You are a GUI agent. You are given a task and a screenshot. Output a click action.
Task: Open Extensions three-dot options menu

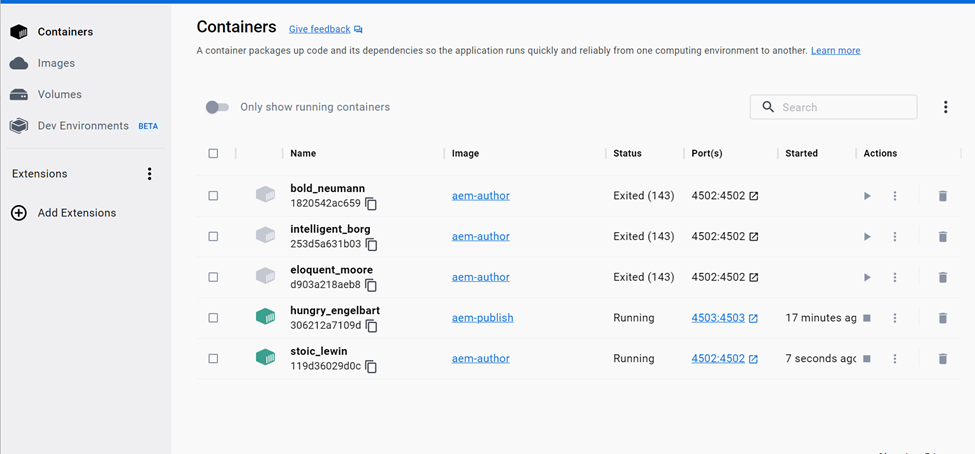[150, 174]
